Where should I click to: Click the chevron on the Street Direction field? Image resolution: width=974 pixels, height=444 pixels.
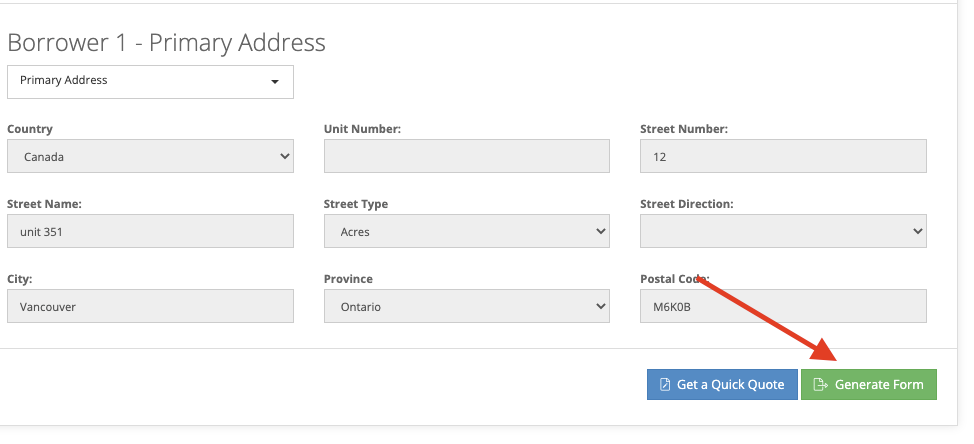click(x=917, y=231)
